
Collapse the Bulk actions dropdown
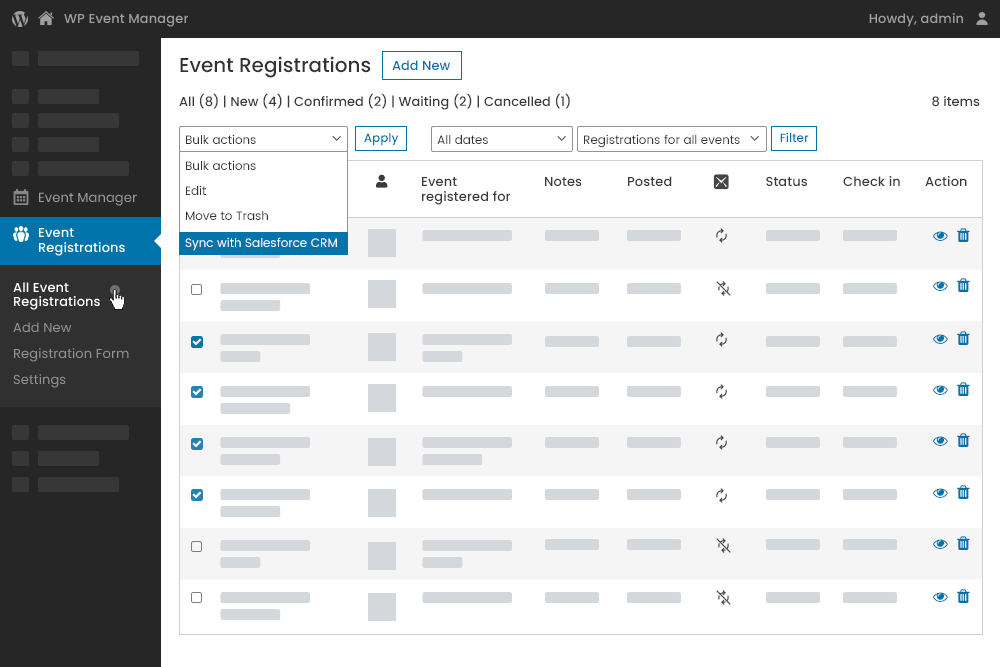pyautogui.click(x=262, y=138)
